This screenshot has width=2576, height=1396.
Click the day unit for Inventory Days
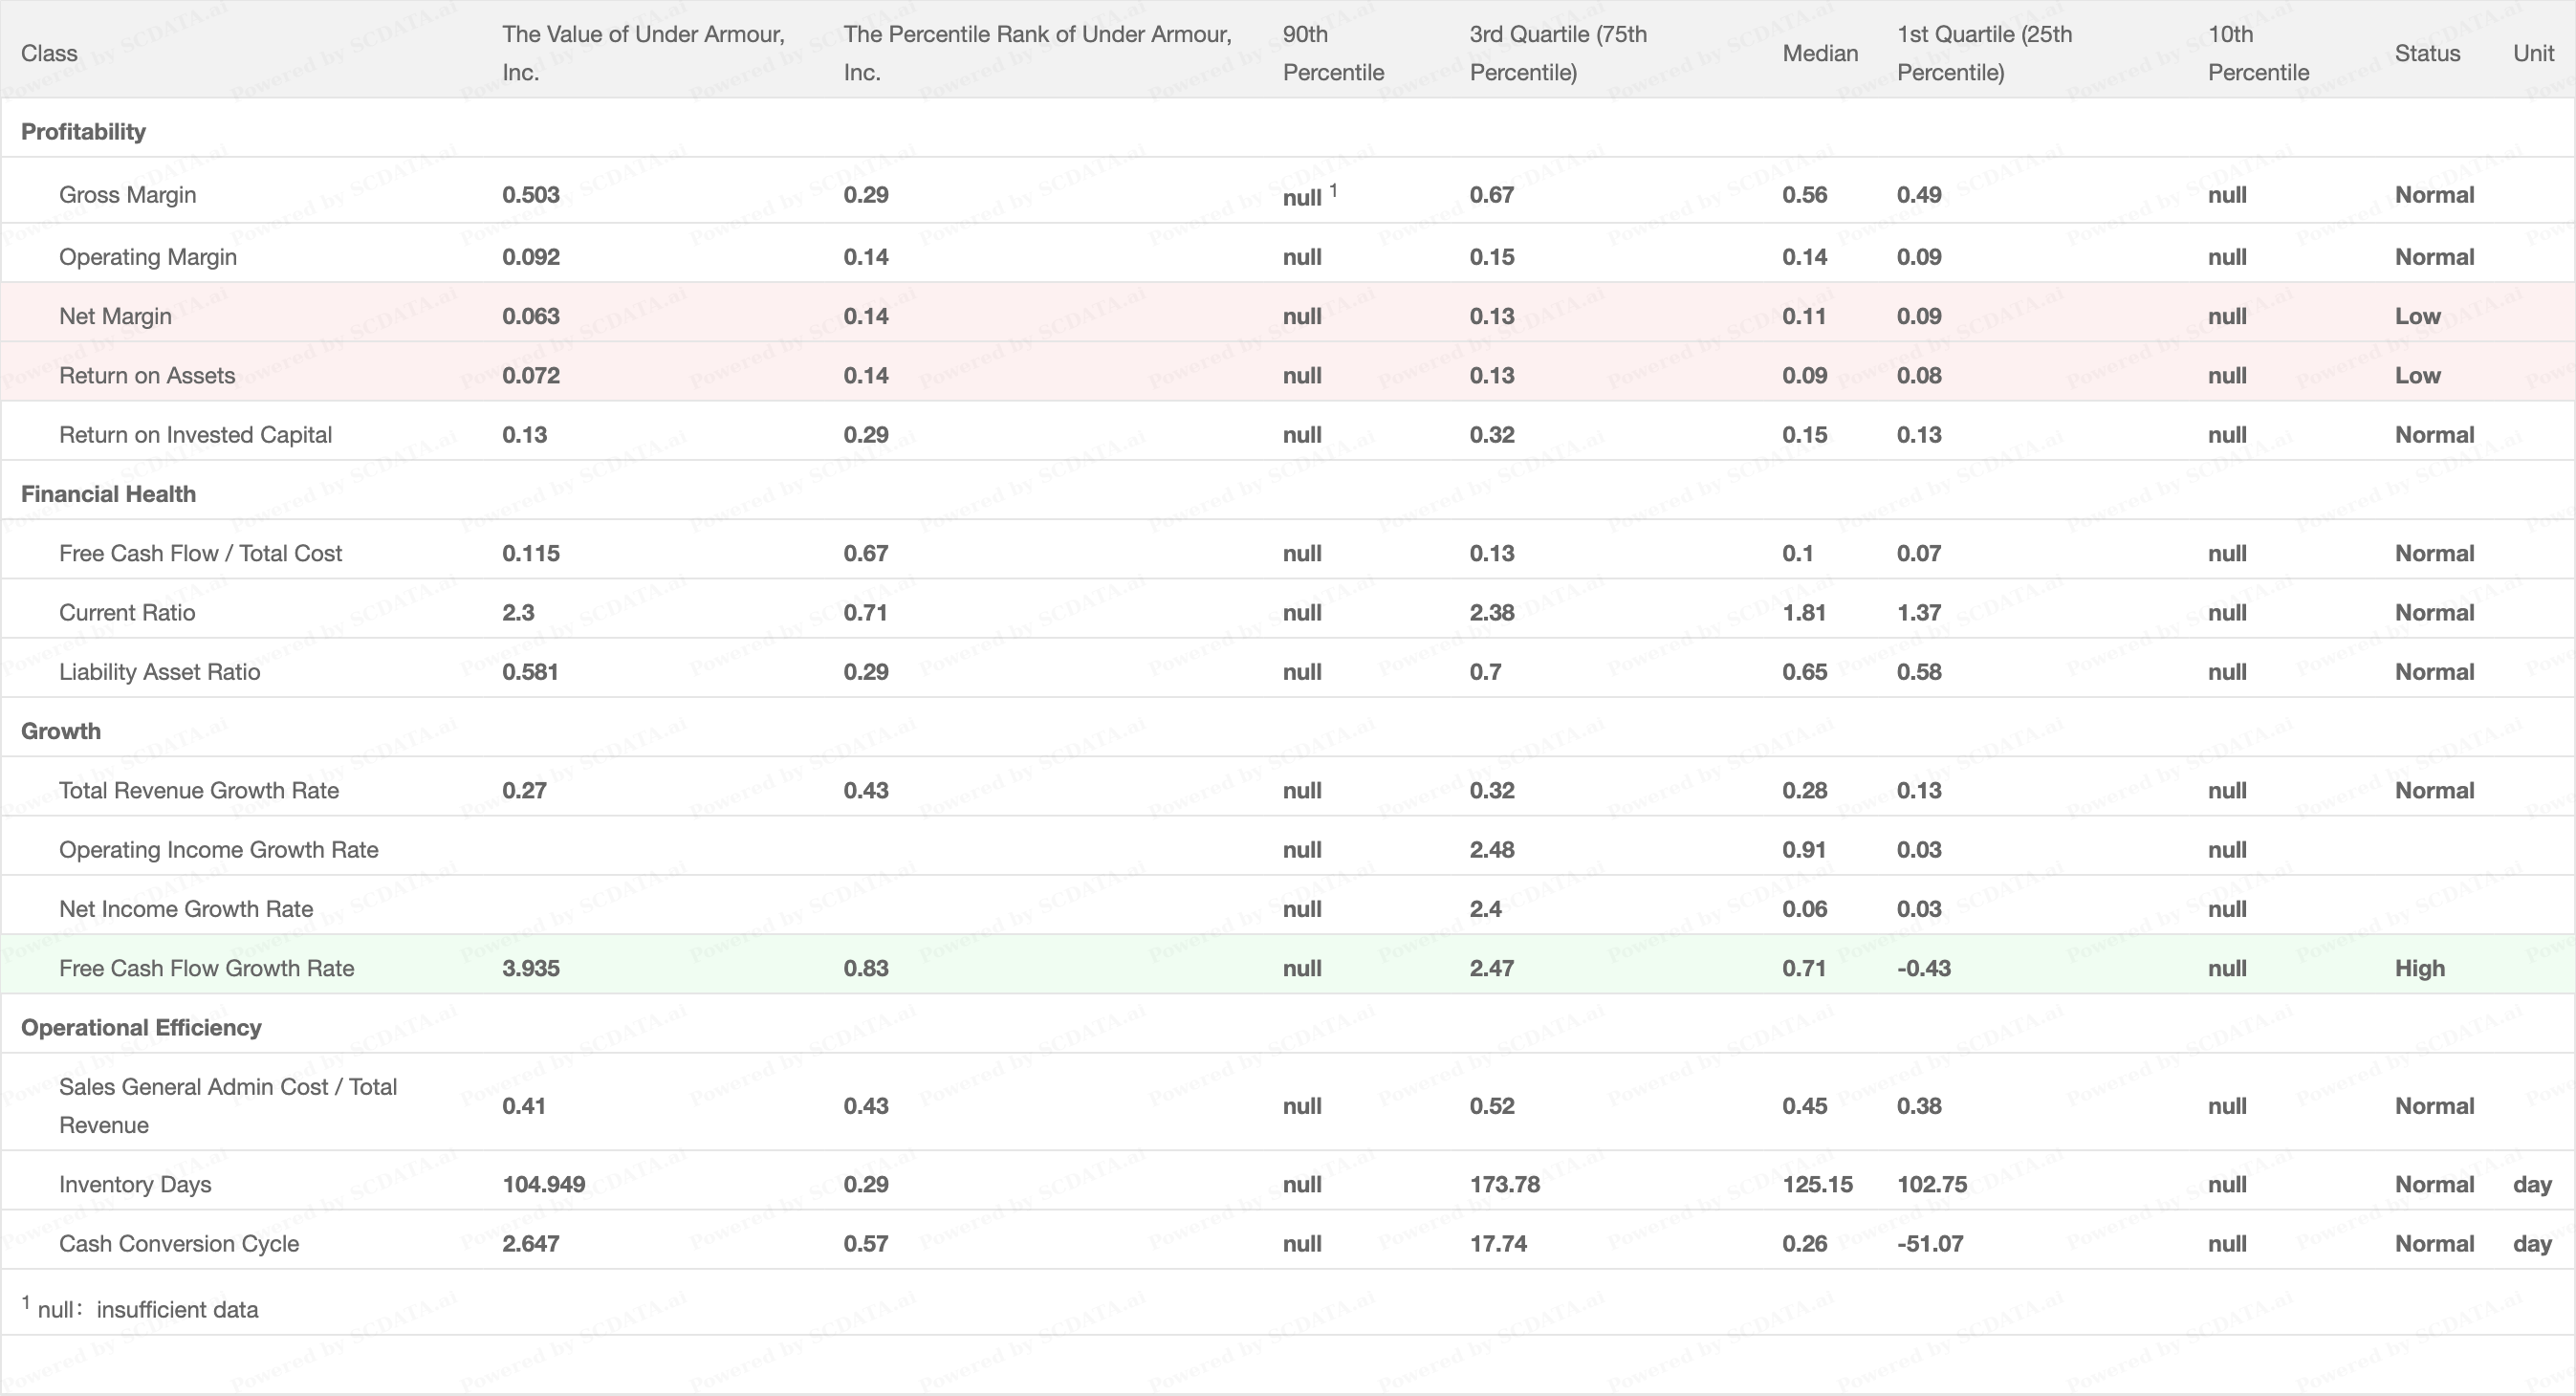pyautogui.click(x=2532, y=1185)
